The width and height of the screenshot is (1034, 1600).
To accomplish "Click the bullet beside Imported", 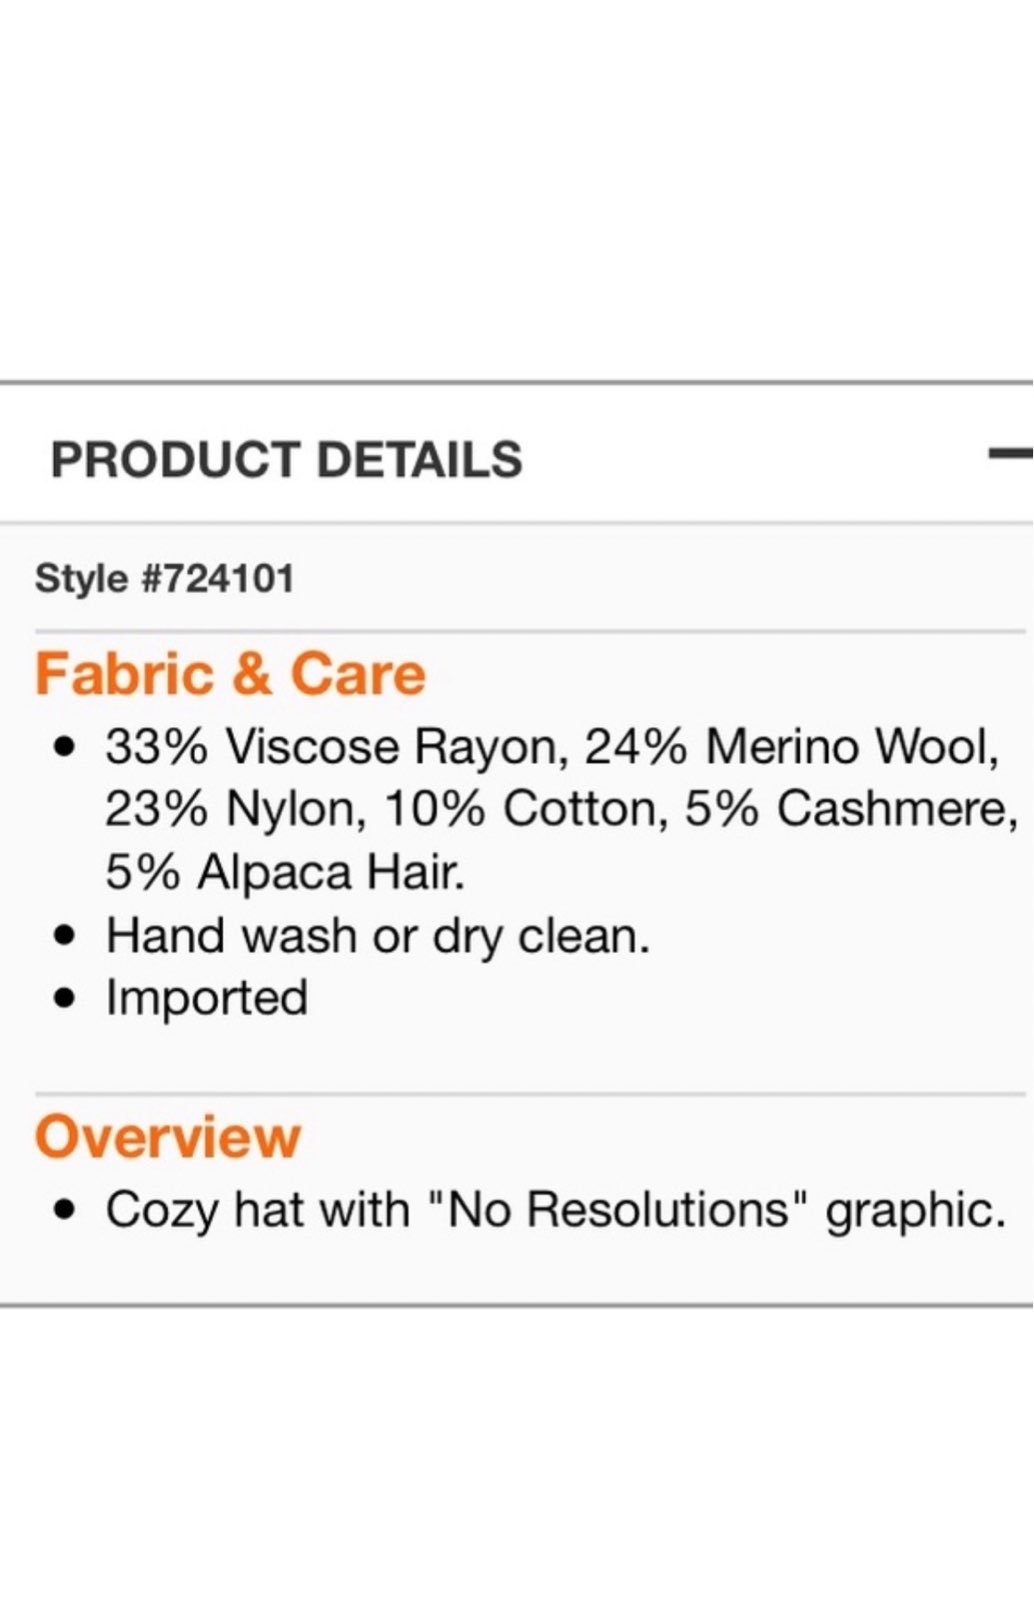I will 67,999.
